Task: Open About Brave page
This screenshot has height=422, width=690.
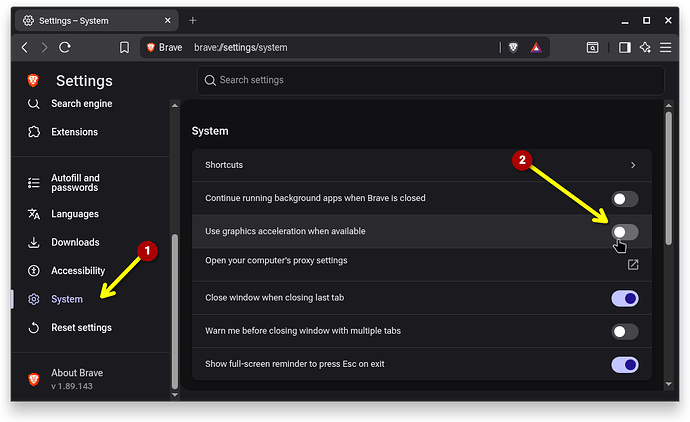Action: [x=77, y=373]
